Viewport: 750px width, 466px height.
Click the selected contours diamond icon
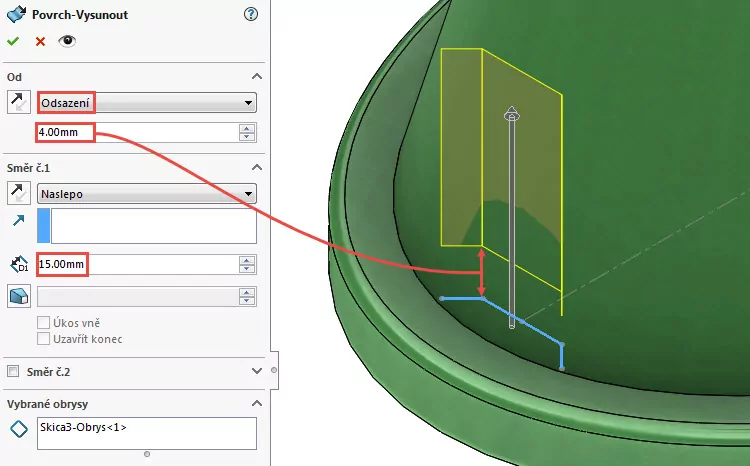pos(19,429)
